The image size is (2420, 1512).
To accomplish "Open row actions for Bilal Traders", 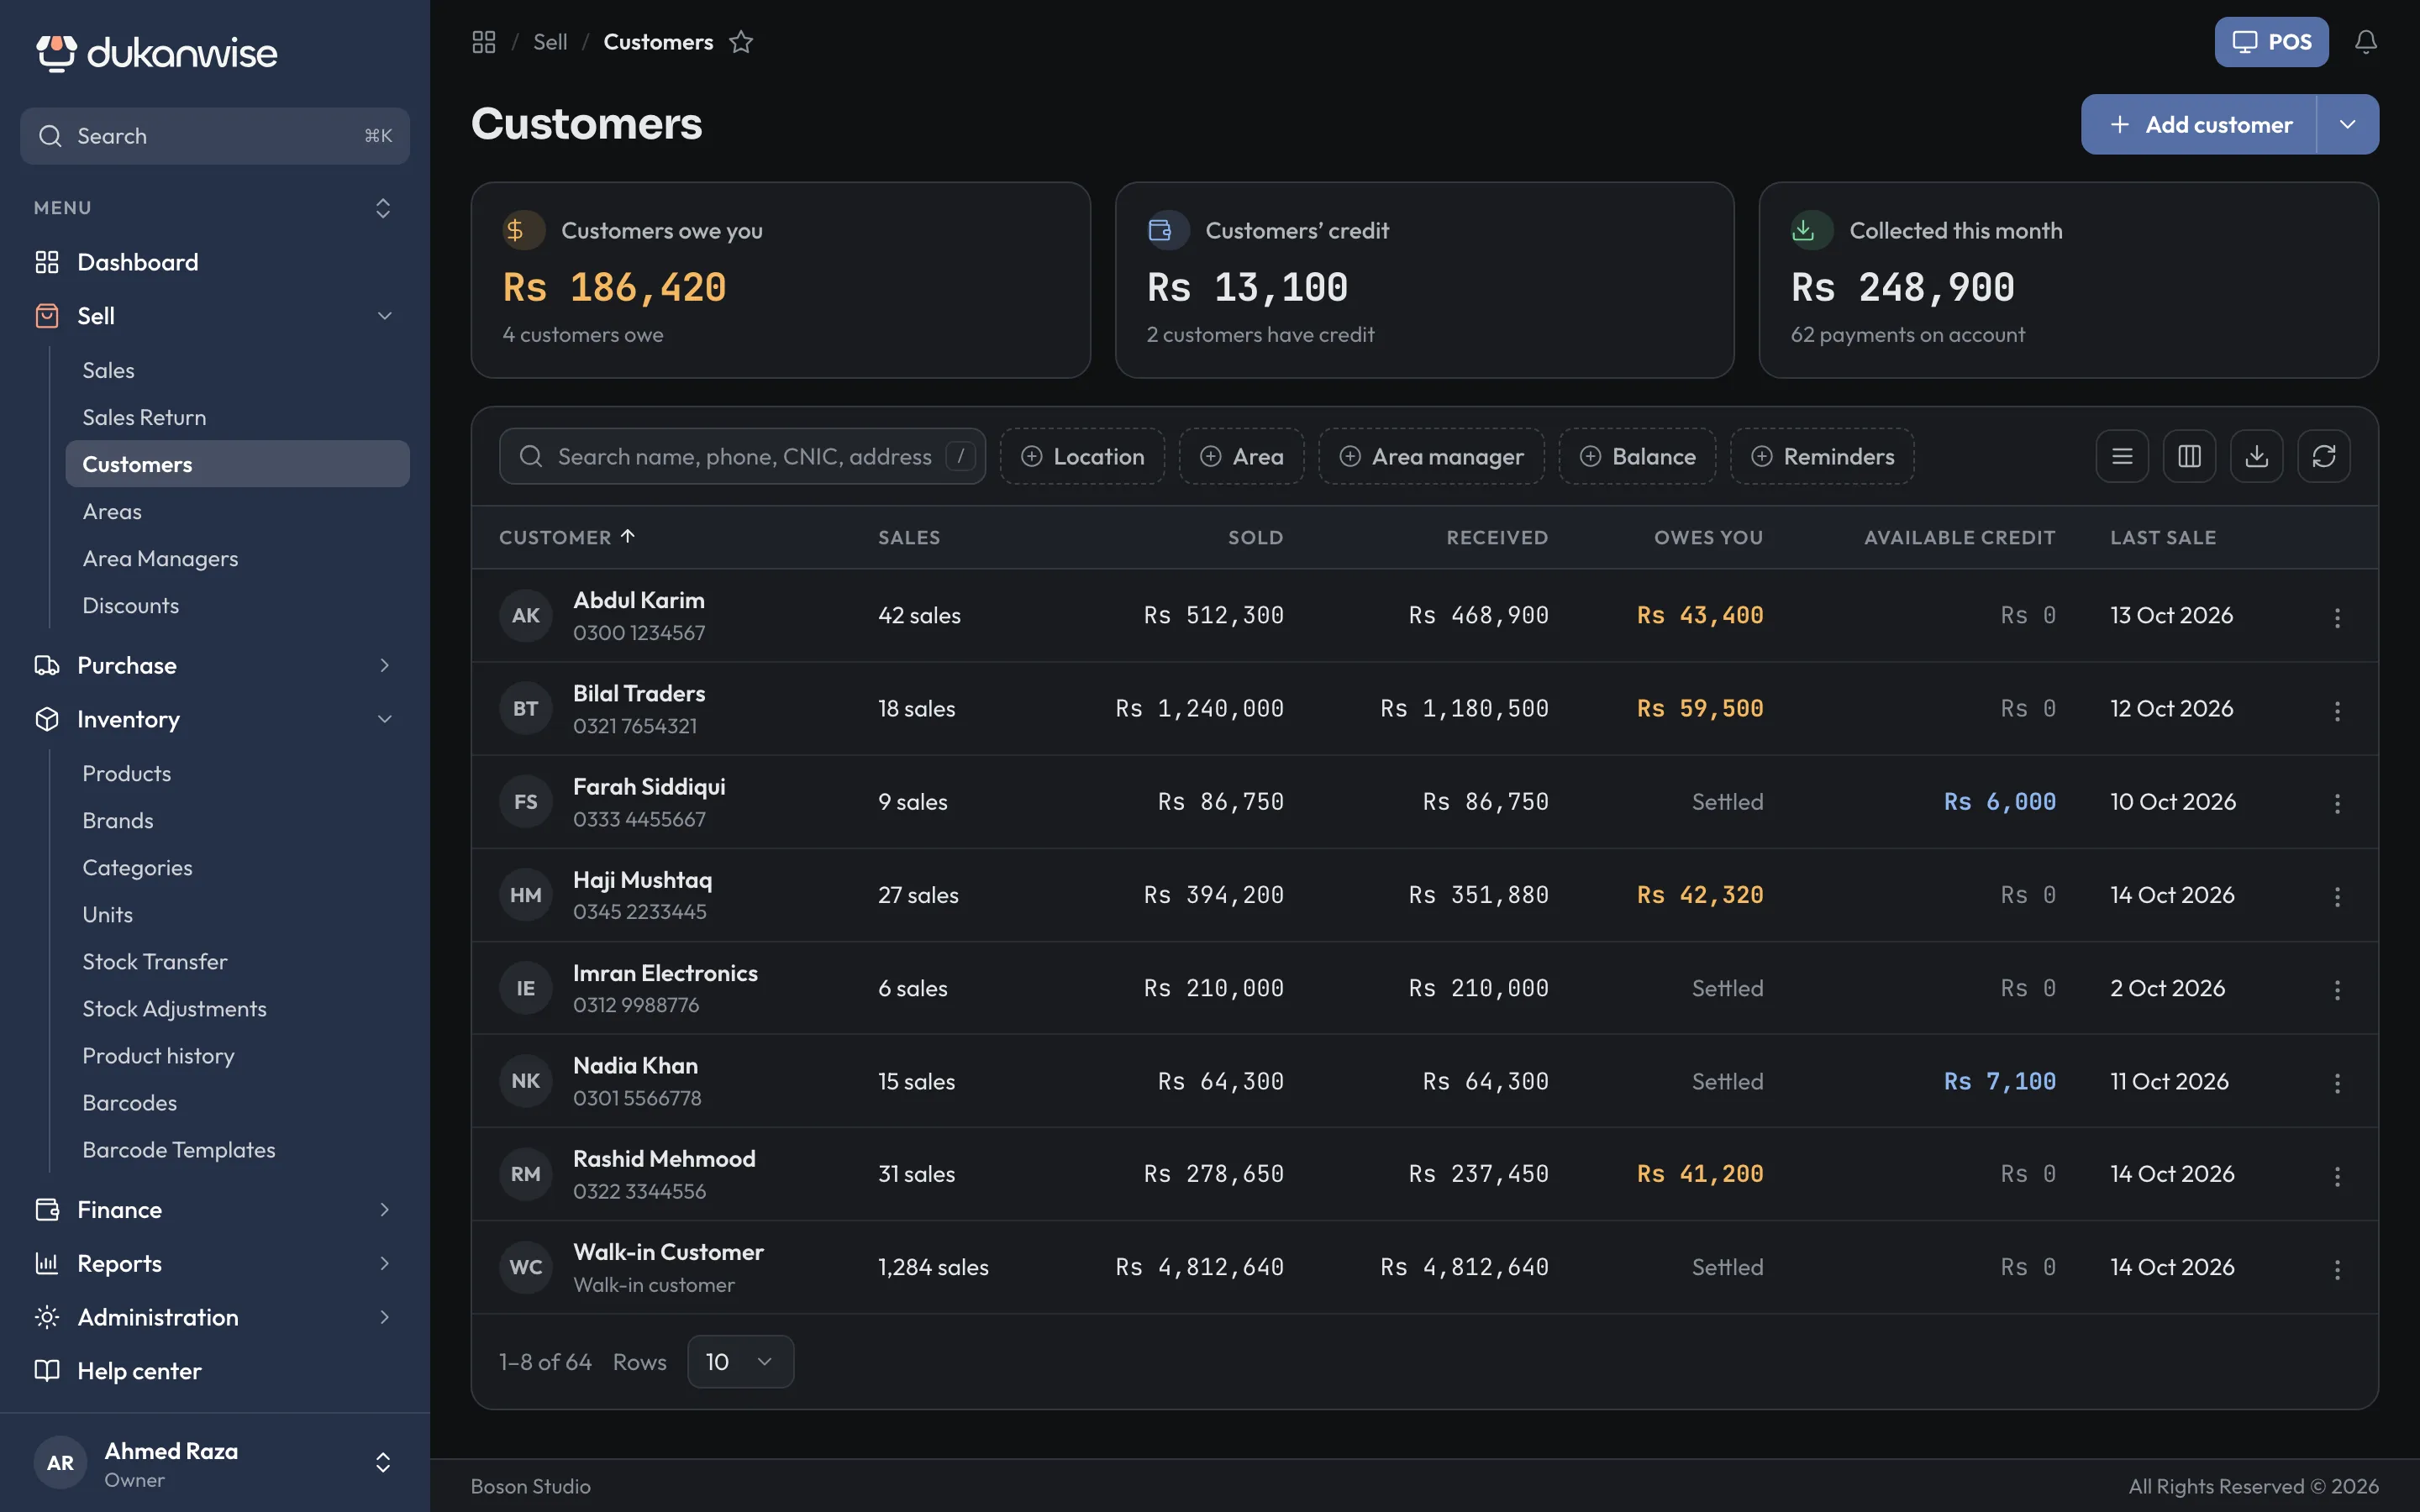I will 2337,710.
